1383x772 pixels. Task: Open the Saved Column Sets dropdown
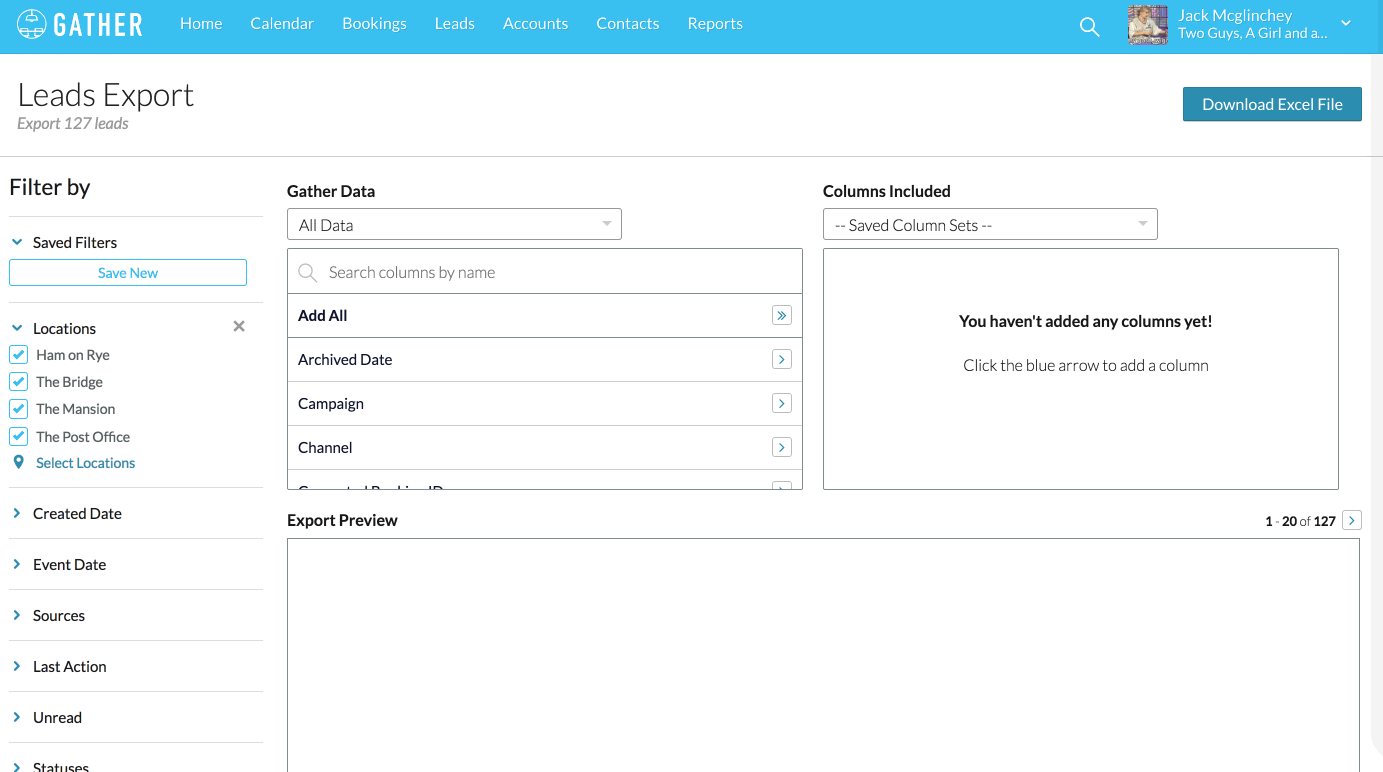click(x=989, y=225)
